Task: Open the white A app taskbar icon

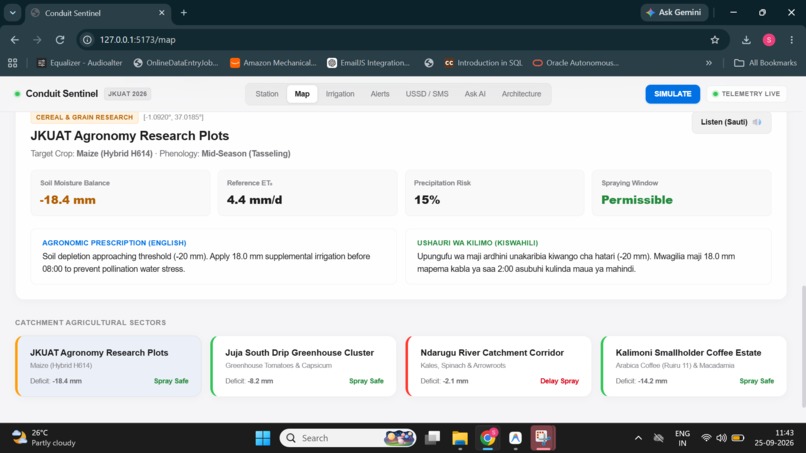Action: tap(515, 438)
